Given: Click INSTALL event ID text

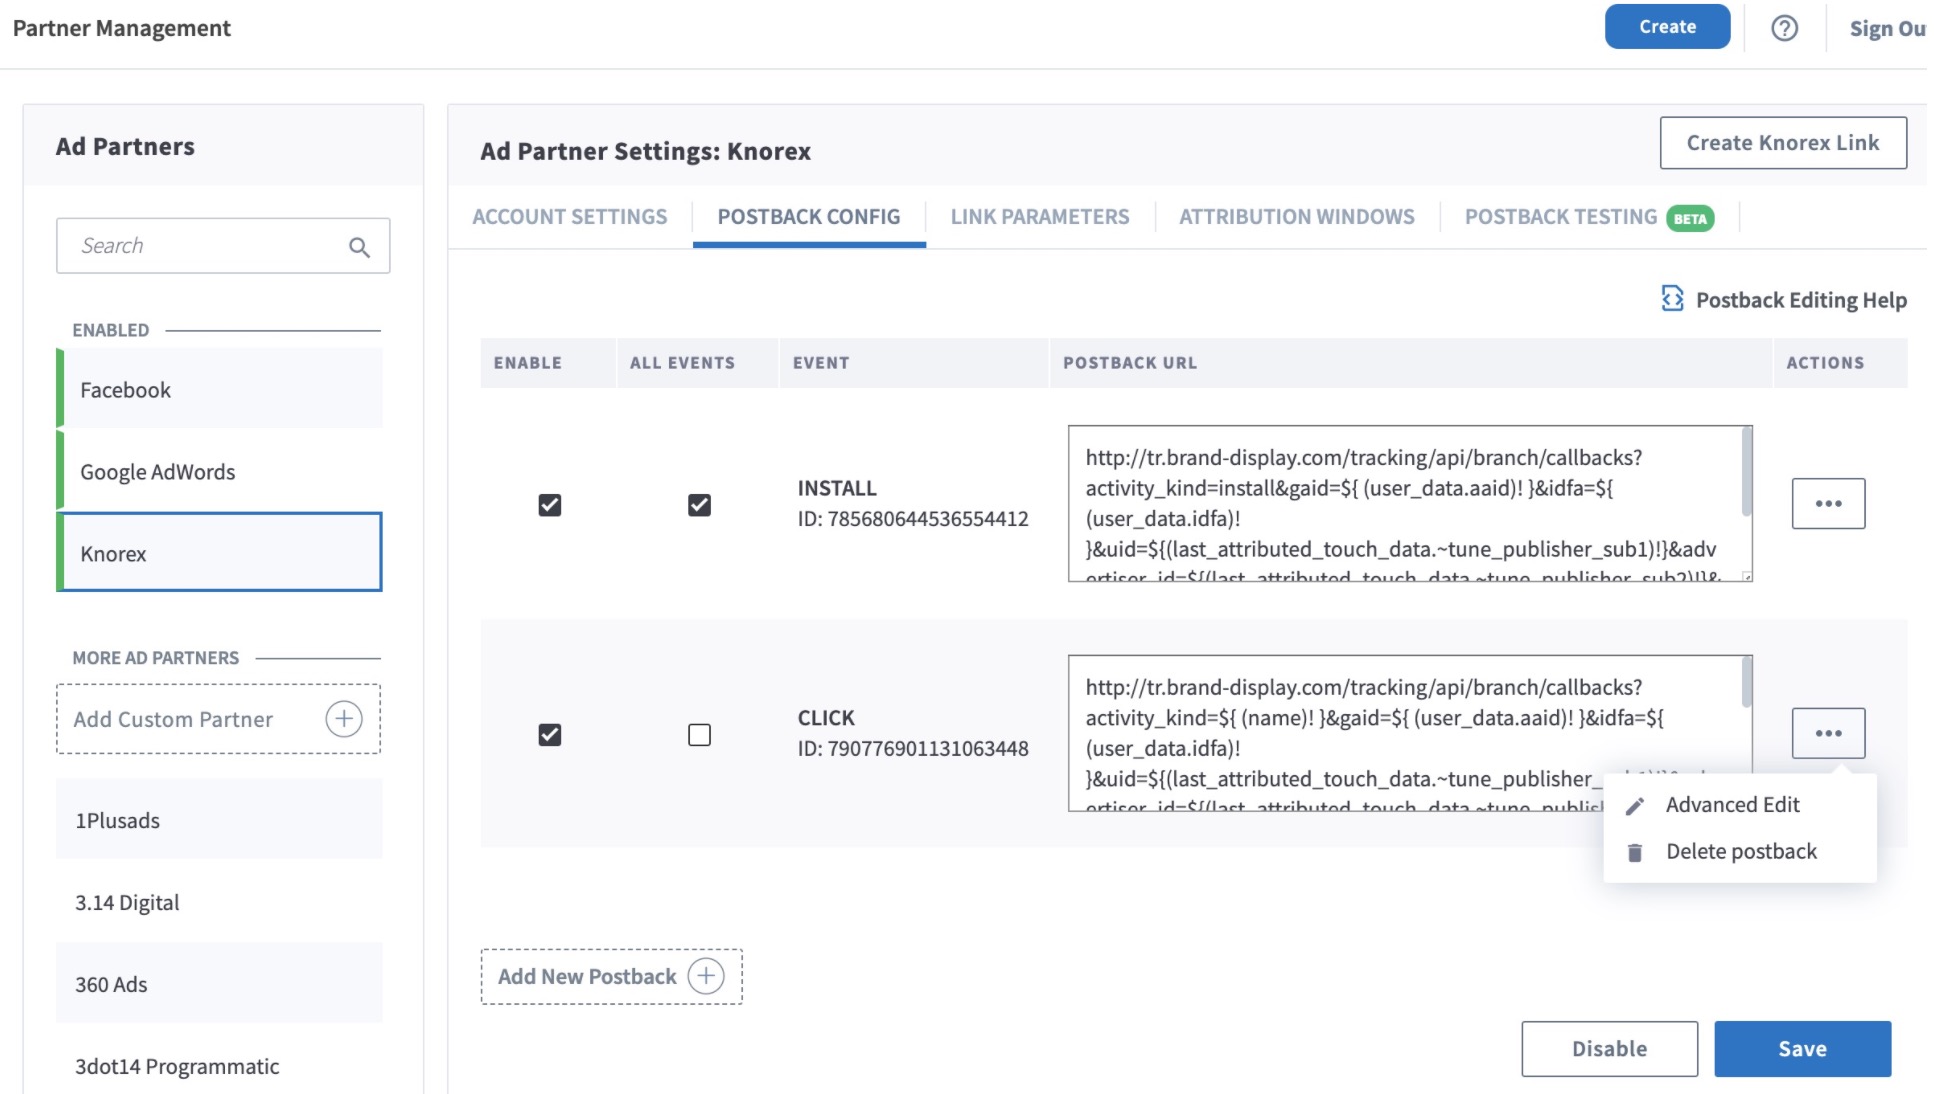Looking at the screenshot, I should (912, 519).
